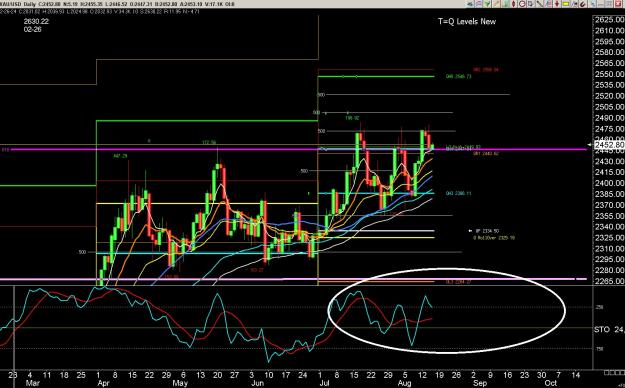Click the 02-26 crosshair date readout
Screen dimensions: 625x388
pyautogui.click(x=32, y=29)
